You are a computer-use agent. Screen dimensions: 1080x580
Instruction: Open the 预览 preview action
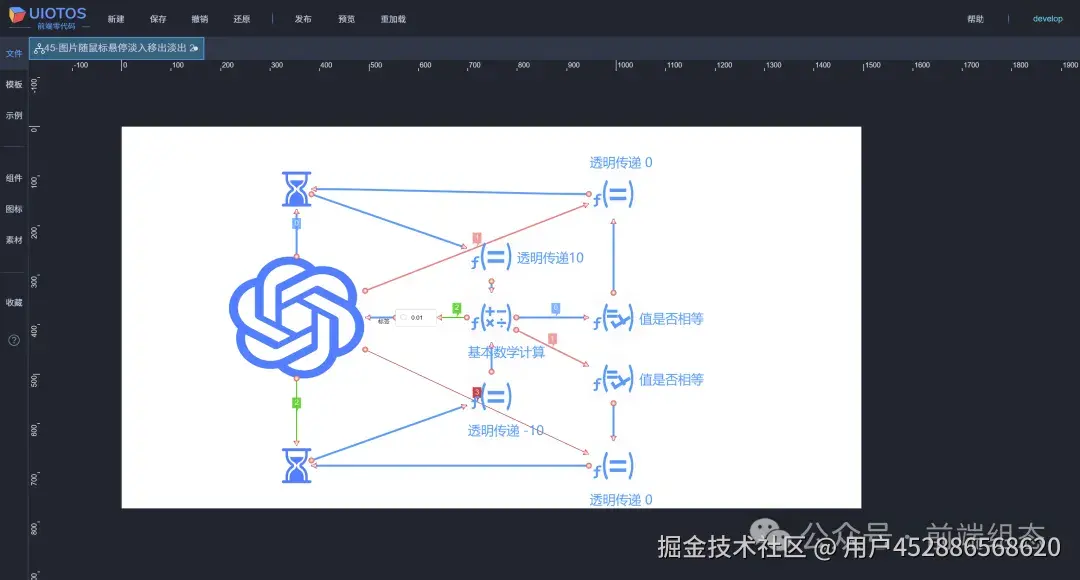click(x=346, y=18)
